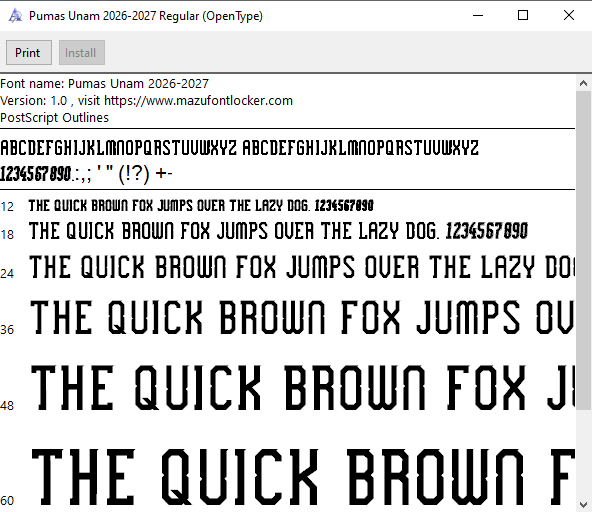Click the digits and punctuation sample line
592x512 pixels.
coord(86,174)
